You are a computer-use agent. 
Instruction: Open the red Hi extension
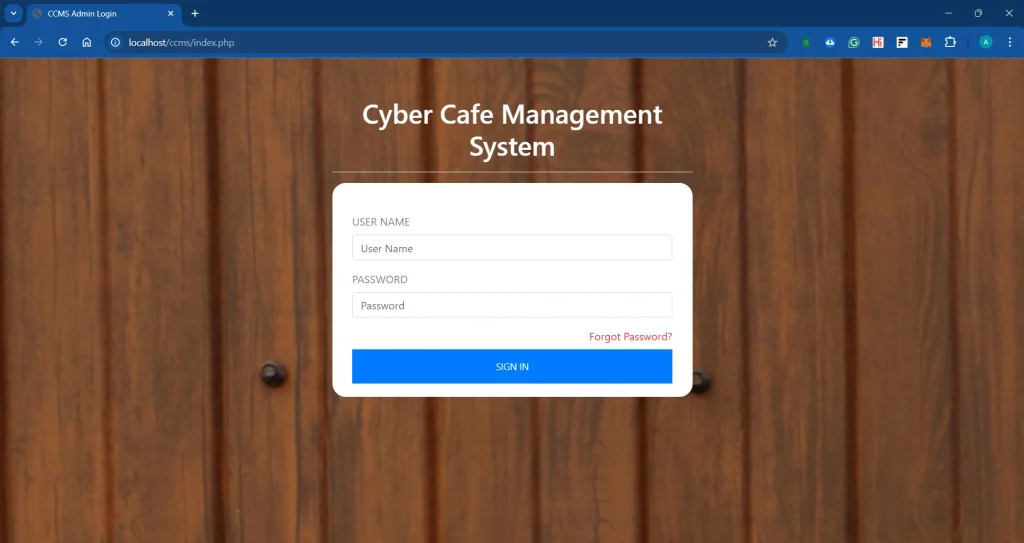point(878,42)
